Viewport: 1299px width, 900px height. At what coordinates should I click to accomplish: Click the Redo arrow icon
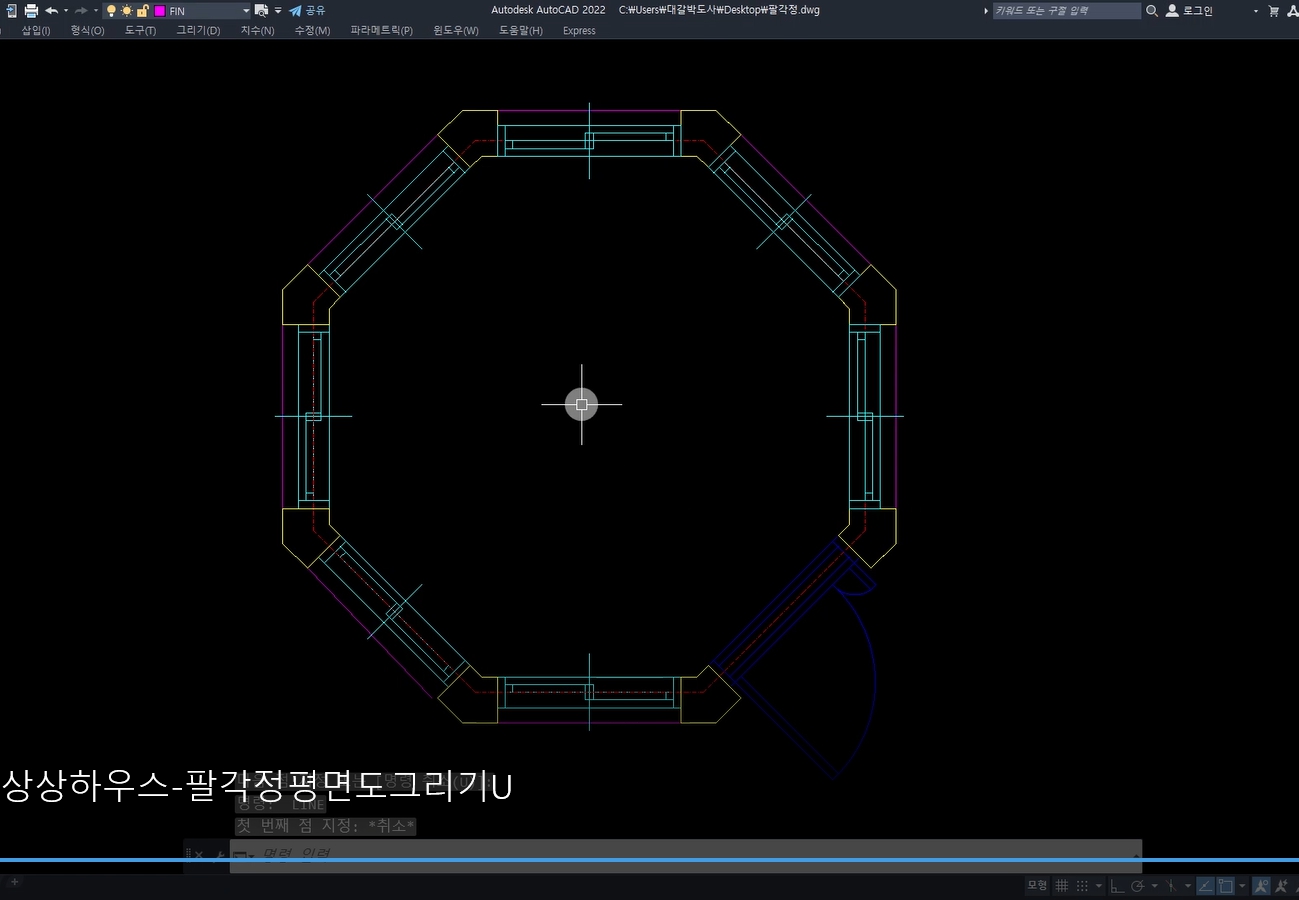pos(81,11)
